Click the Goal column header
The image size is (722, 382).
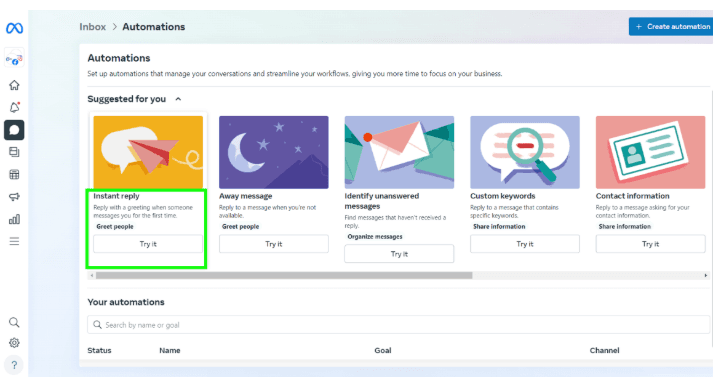[x=383, y=350]
